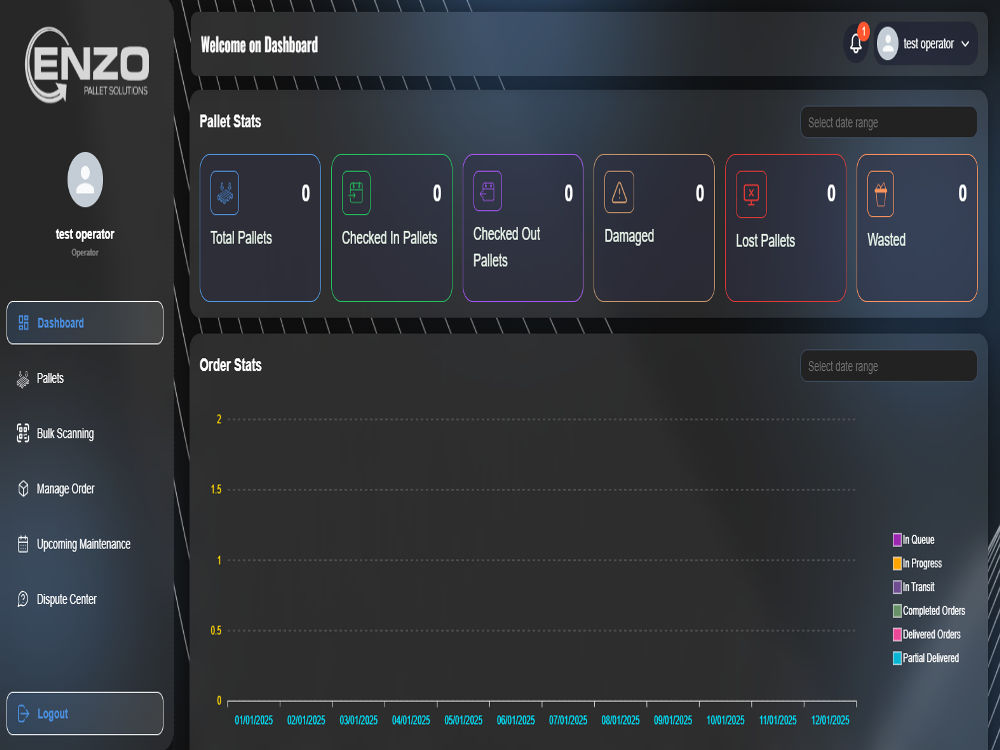This screenshot has width=1000, height=750.
Task: Open the Pallets menu item
Action: (x=85, y=378)
